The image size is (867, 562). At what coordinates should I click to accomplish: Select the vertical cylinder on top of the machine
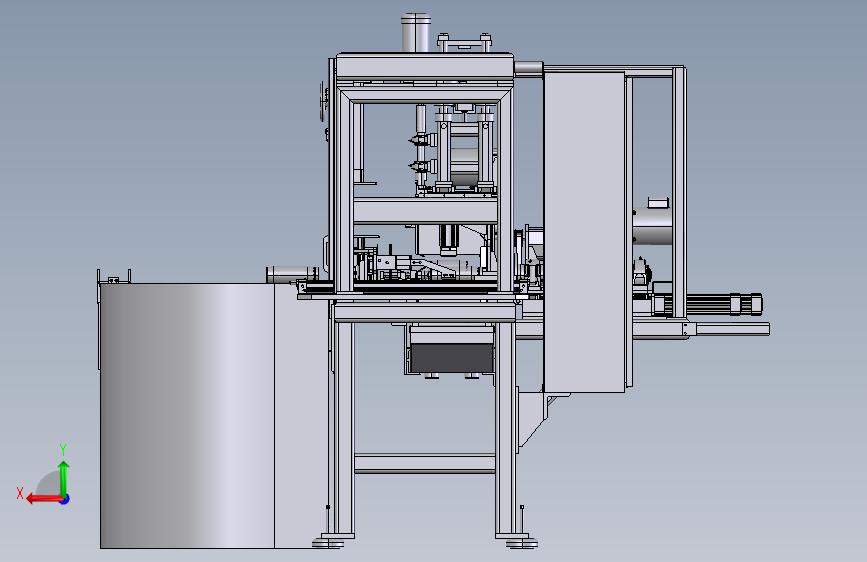point(416,33)
